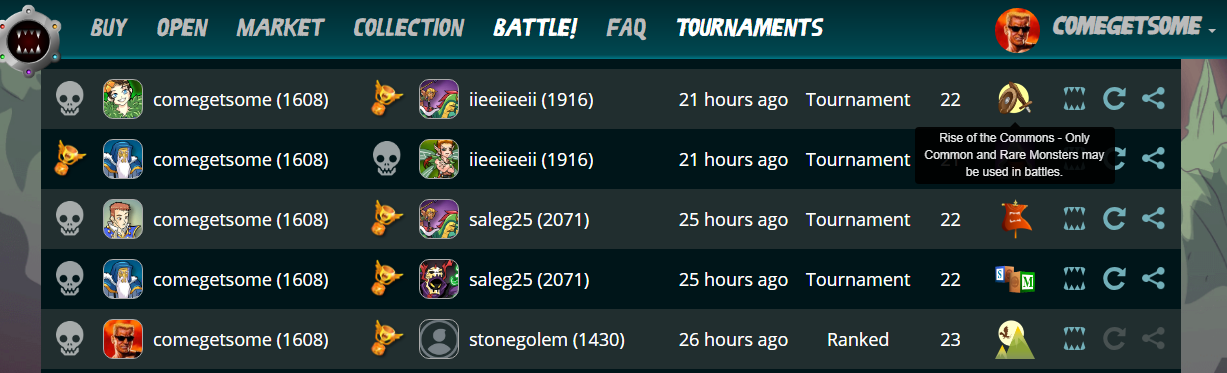
Task: Expand the COMEGETSOME account dropdown
Action: click(1134, 27)
